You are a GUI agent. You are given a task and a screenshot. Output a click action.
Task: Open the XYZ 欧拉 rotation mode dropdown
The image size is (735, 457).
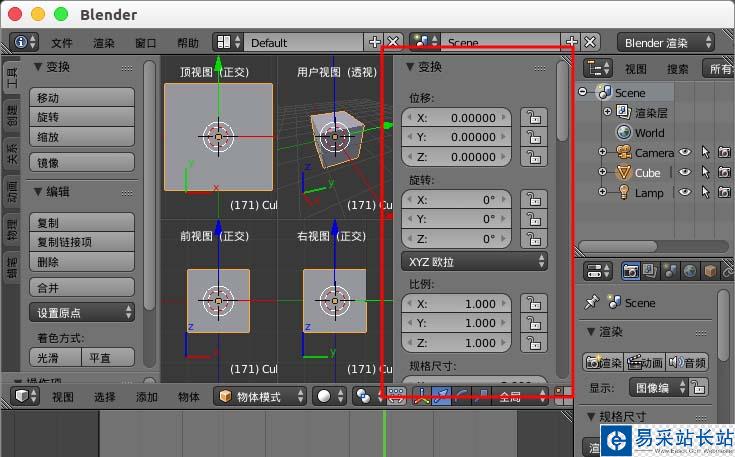474,262
